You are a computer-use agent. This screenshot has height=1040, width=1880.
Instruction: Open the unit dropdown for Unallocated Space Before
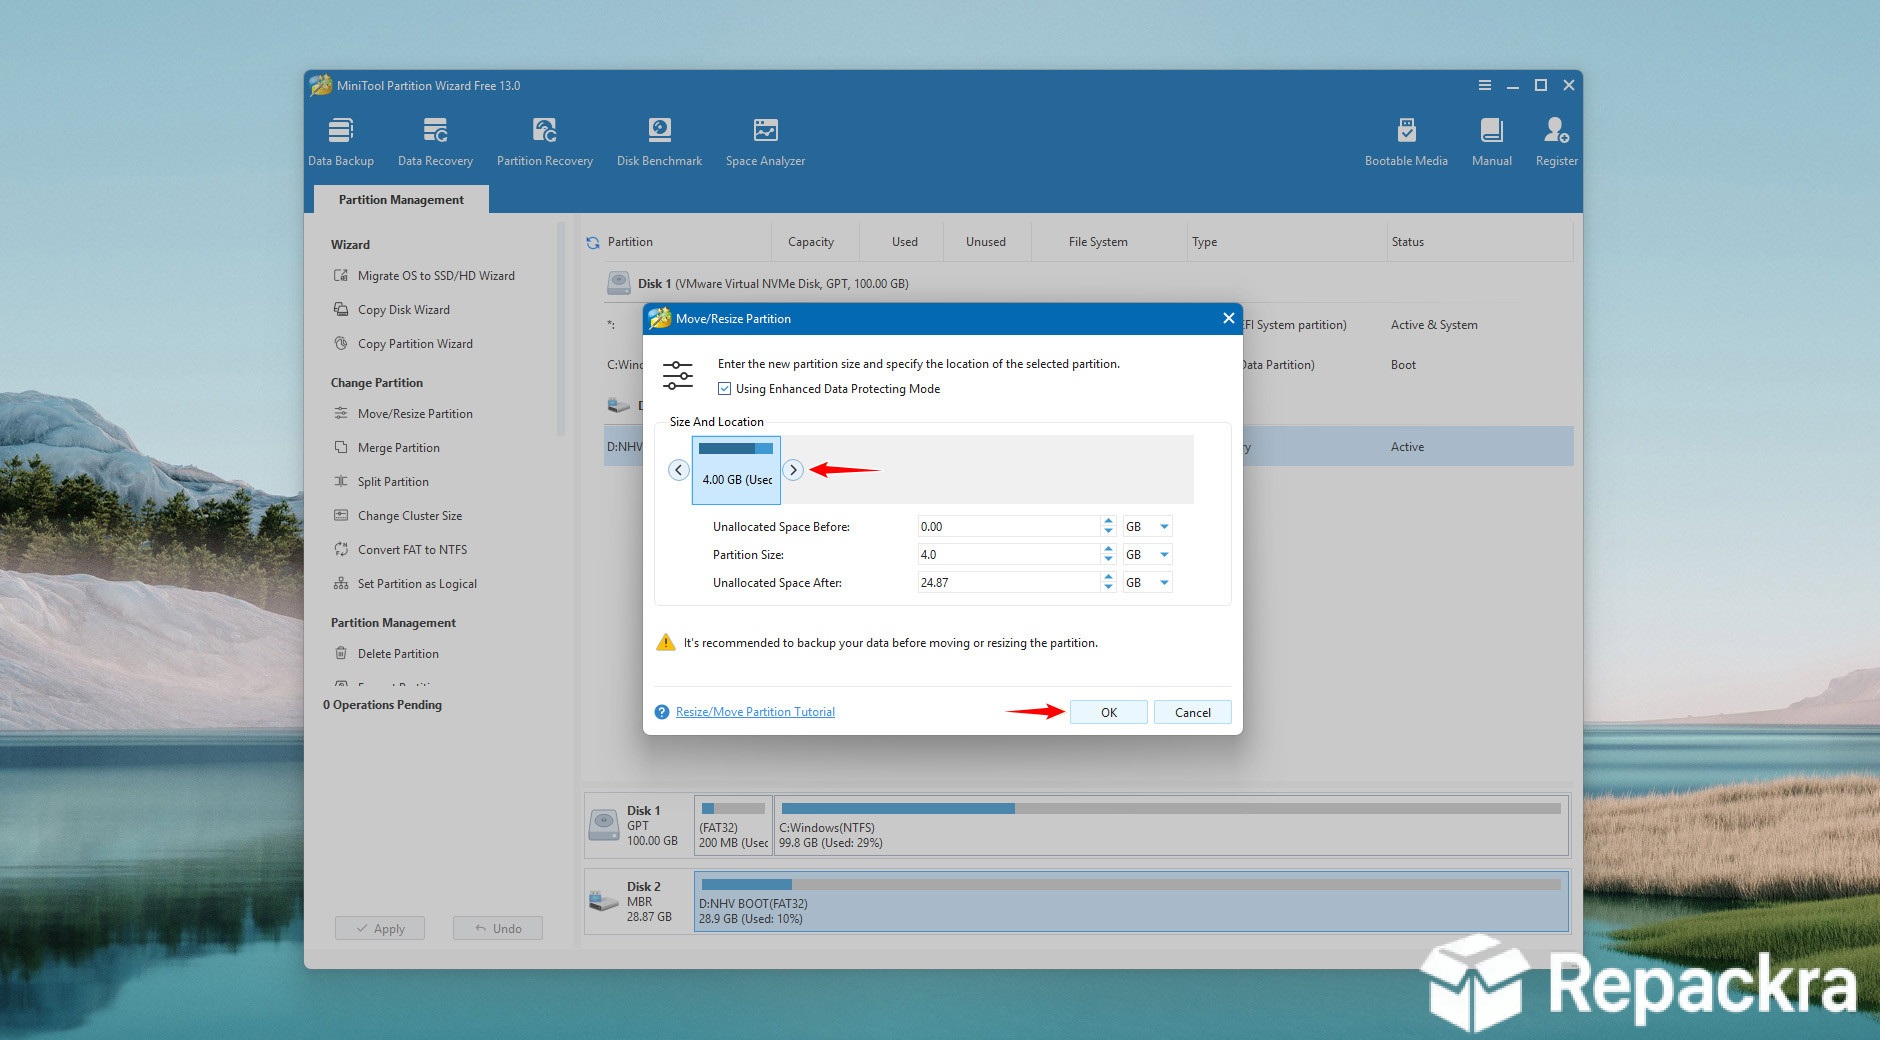click(1164, 527)
